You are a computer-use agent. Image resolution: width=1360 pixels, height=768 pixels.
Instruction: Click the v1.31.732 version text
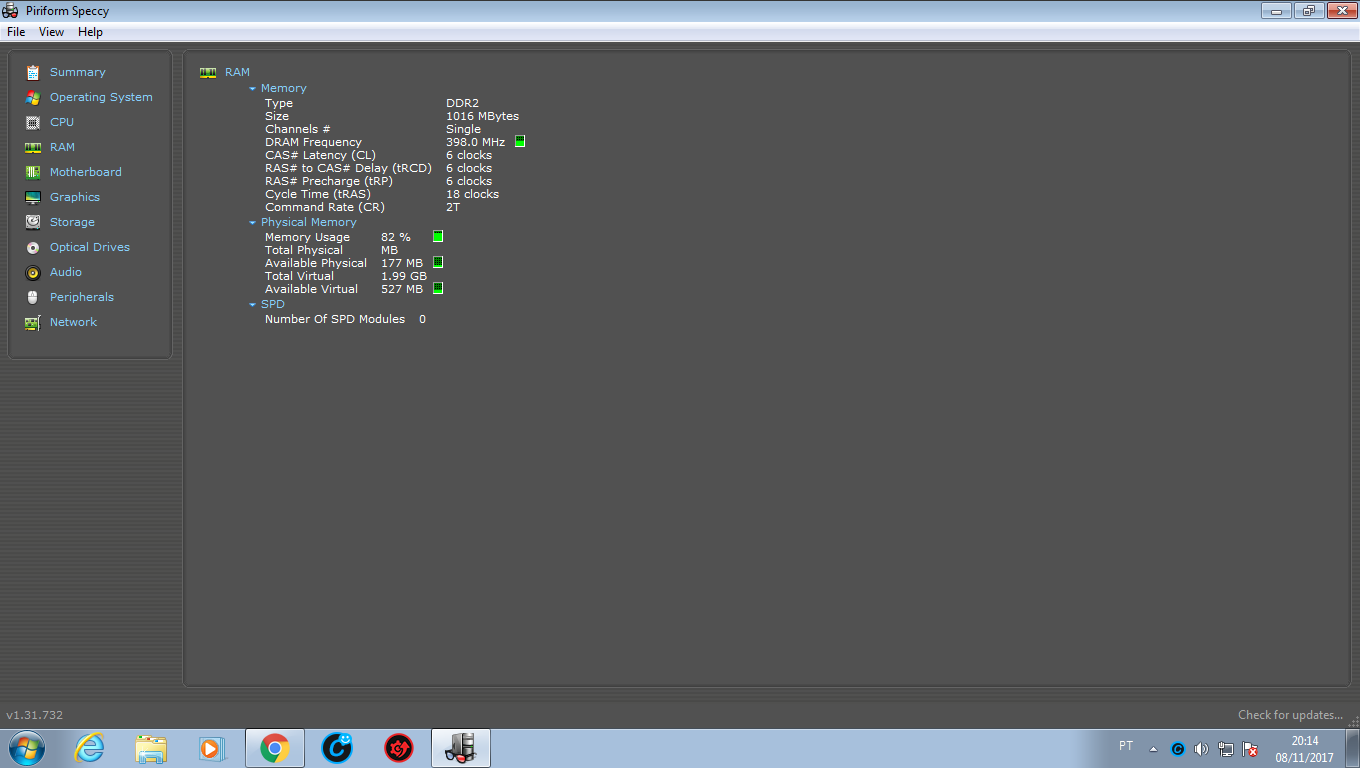tap(35, 715)
